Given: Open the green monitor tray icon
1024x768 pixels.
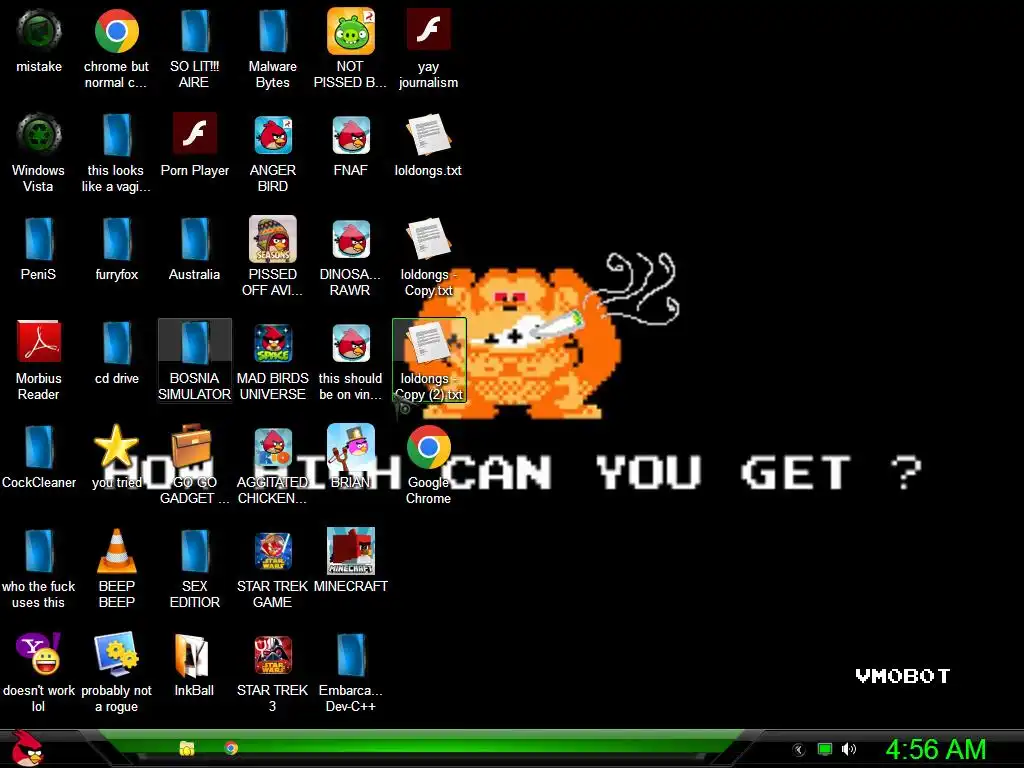Looking at the screenshot, I should pos(825,749).
